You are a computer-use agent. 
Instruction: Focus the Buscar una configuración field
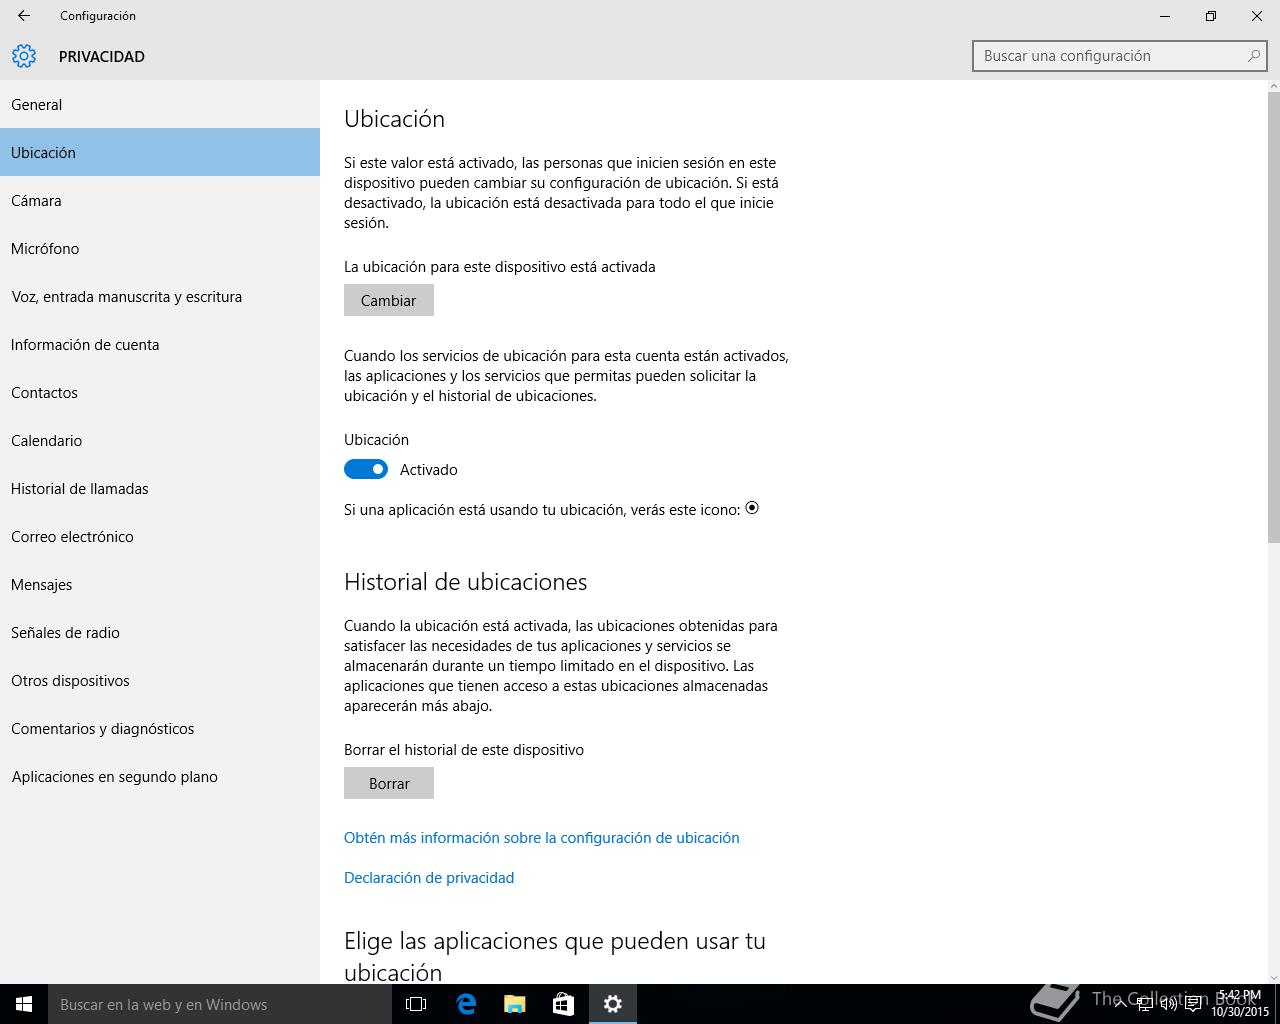coord(1120,56)
